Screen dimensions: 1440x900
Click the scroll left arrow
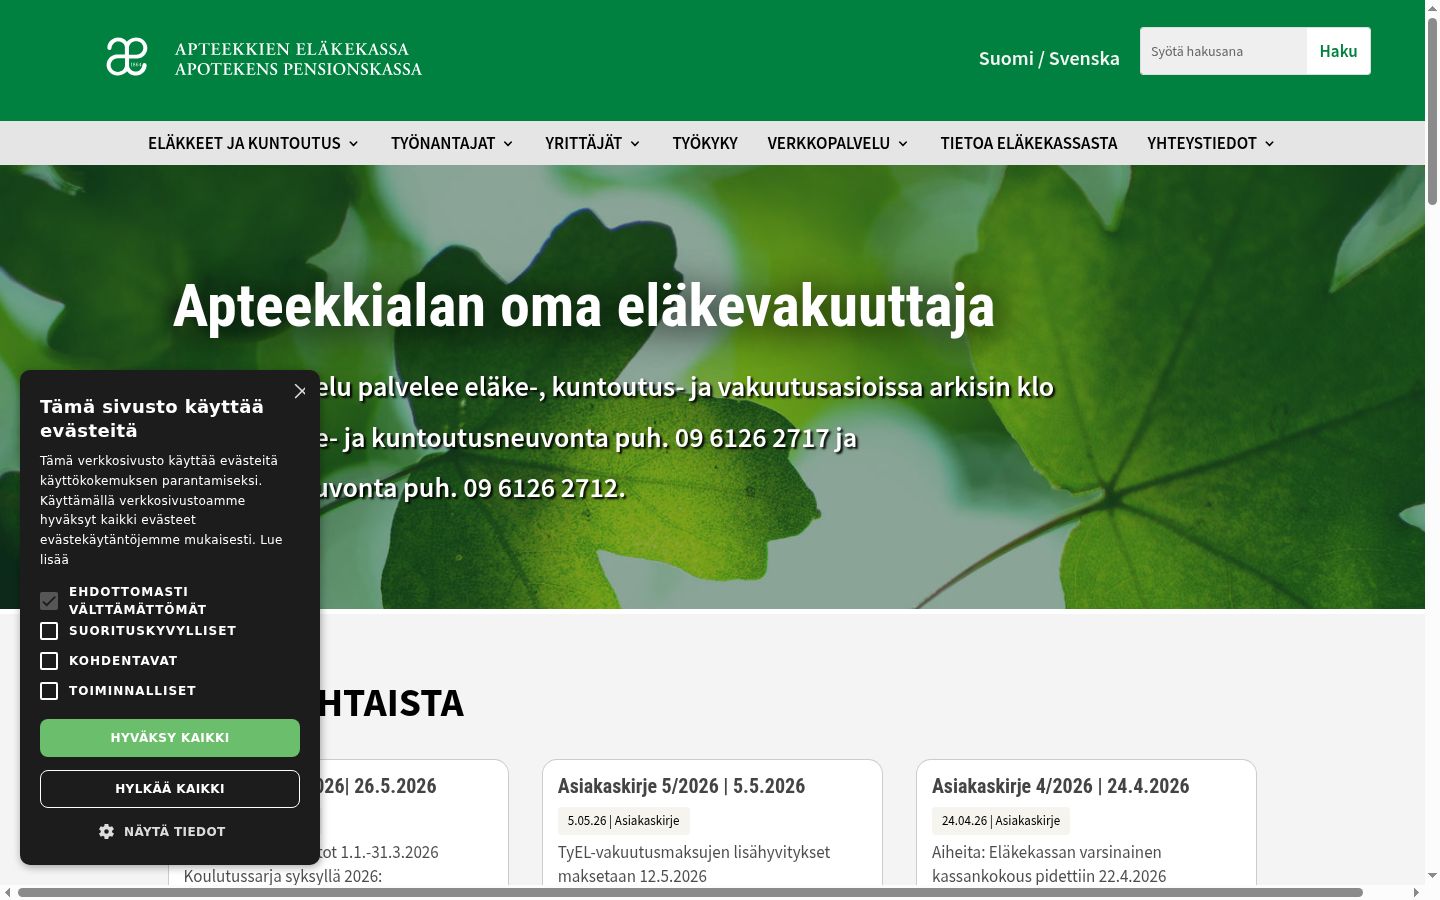[8, 892]
